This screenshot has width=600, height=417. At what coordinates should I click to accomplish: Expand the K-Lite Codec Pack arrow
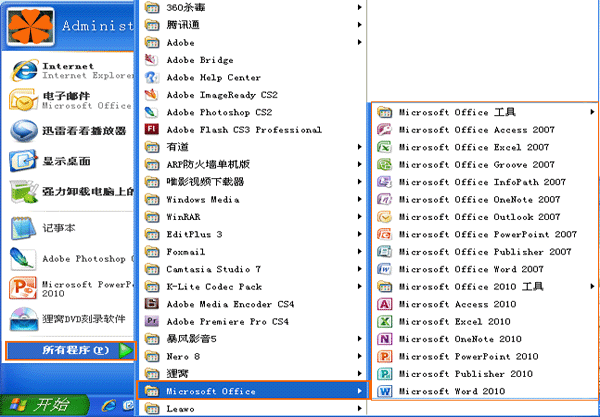pos(360,286)
